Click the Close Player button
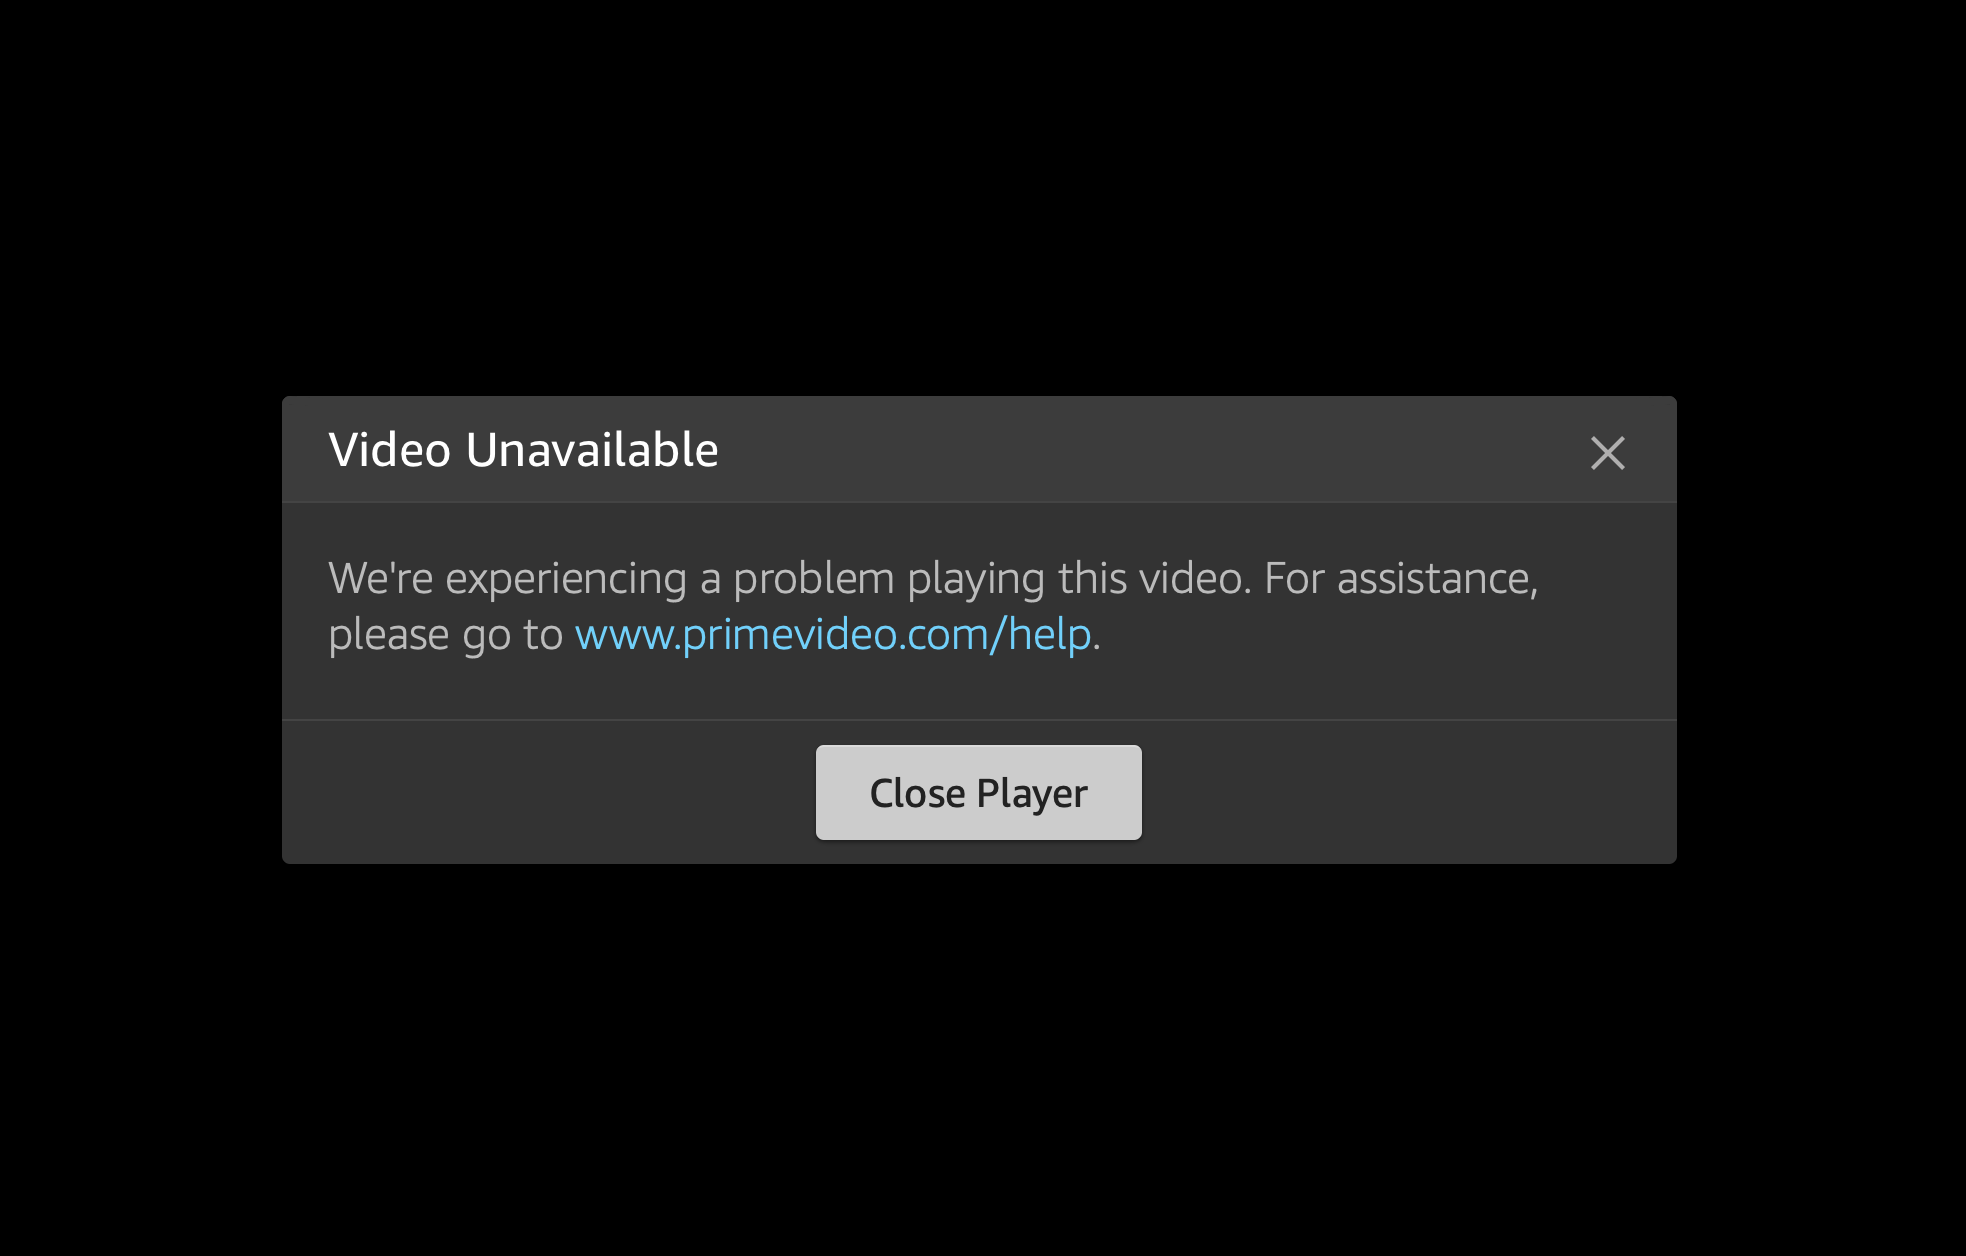Viewport: 1966px width, 1256px height. tap(978, 792)
